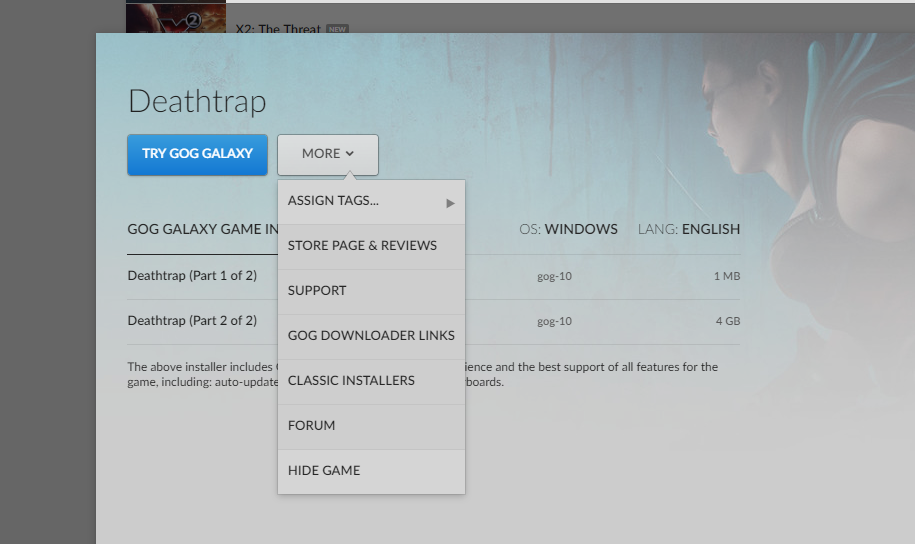This screenshot has width=915, height=544.
Task: Download Deathtrap (Part 2 of 2) installer
Action: click(192, 320)
